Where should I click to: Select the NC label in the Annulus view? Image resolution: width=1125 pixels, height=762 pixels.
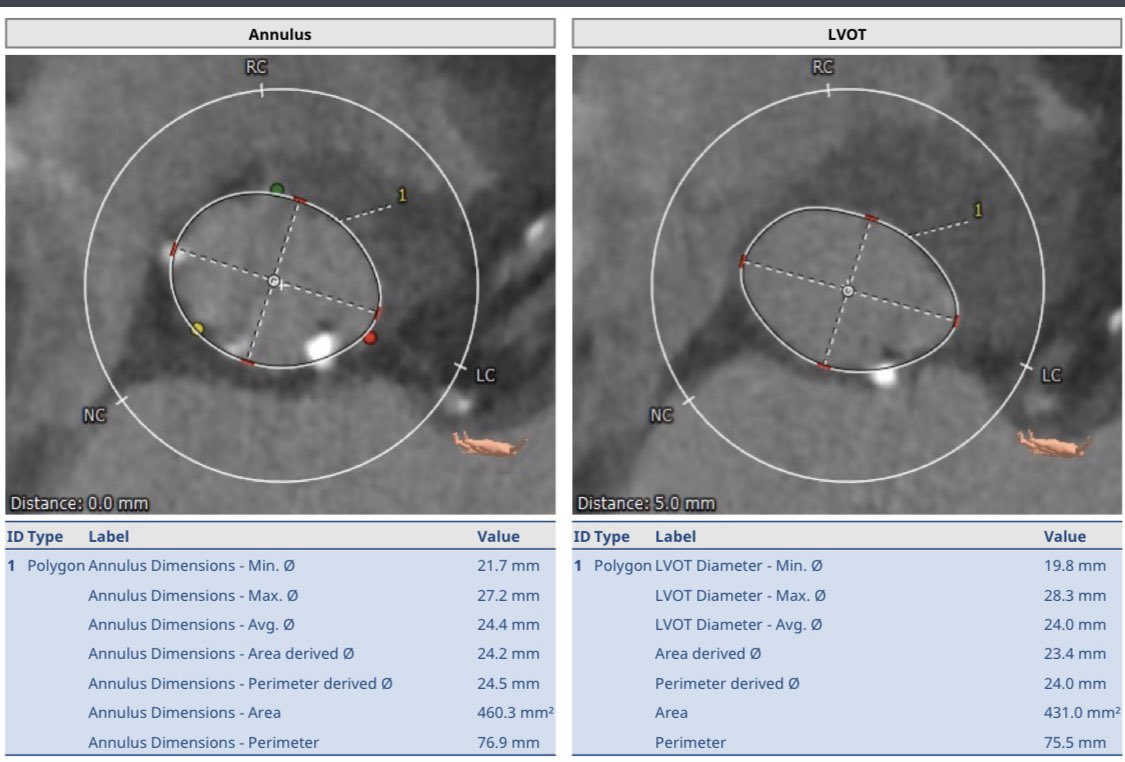pyautogui.click(x=94, y=415)
